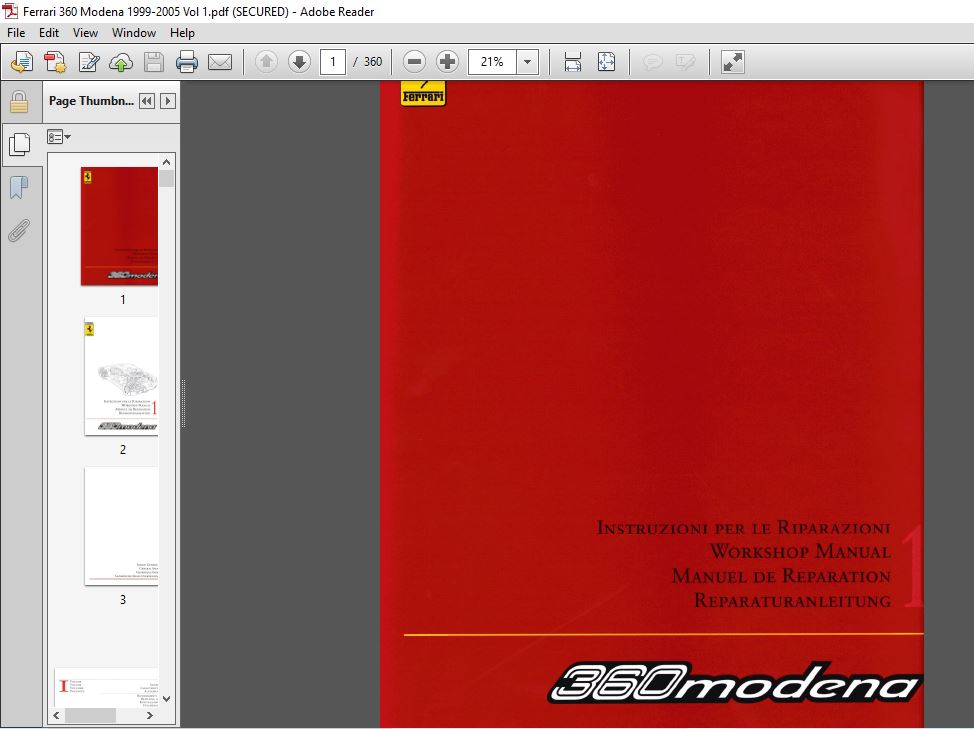Click the Create PDF online icon

pyautogui.click(x=22, y=61)
